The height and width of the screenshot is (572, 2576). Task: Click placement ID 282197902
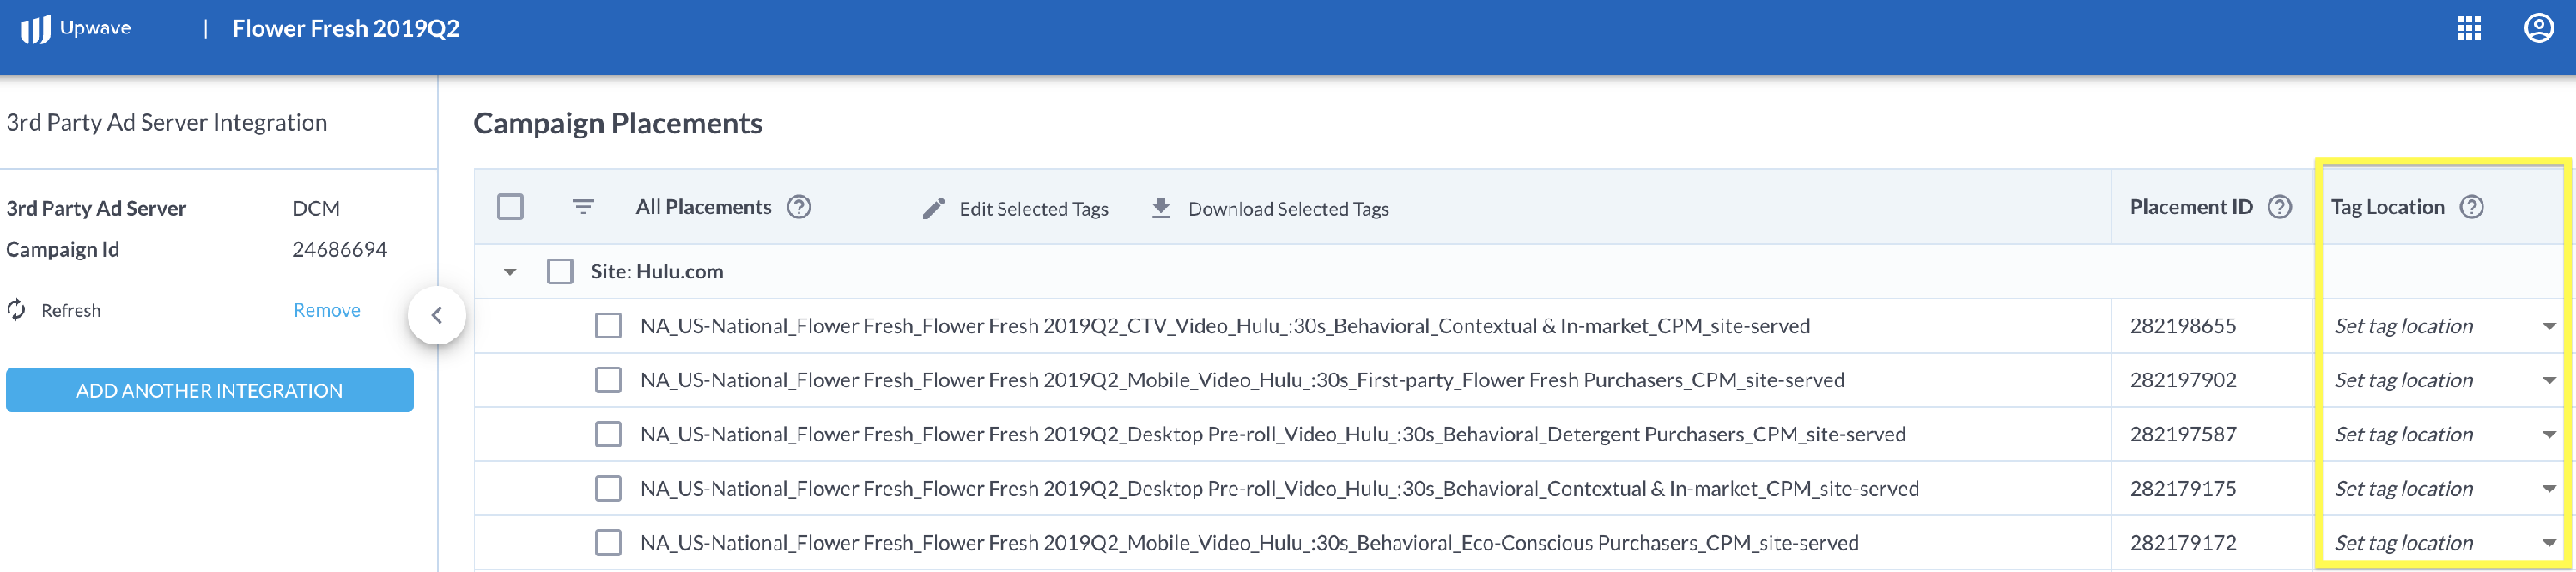pyautogui.click(x=2183, y=380)
